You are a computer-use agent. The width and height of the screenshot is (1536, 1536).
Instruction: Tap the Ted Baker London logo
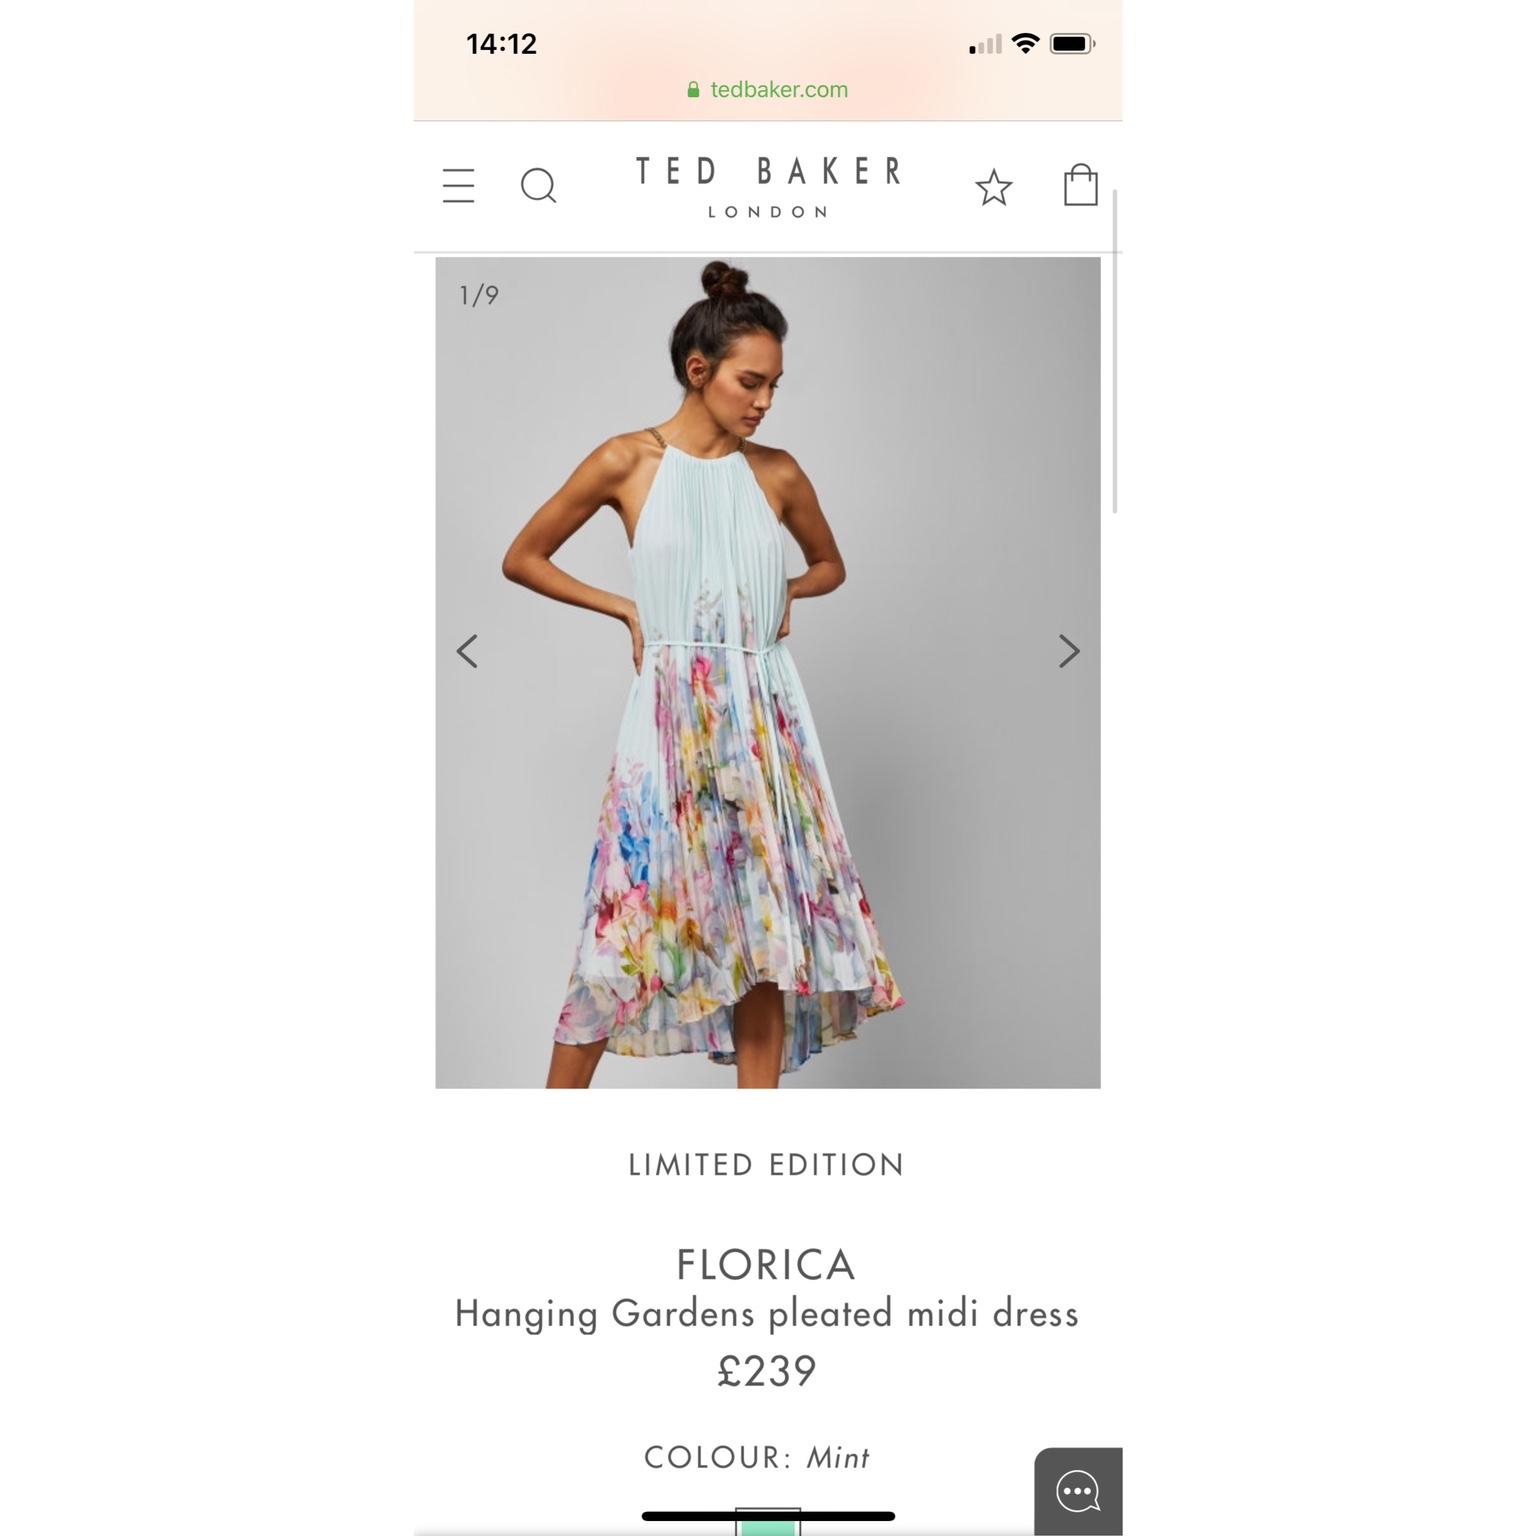tap(768, 187)
